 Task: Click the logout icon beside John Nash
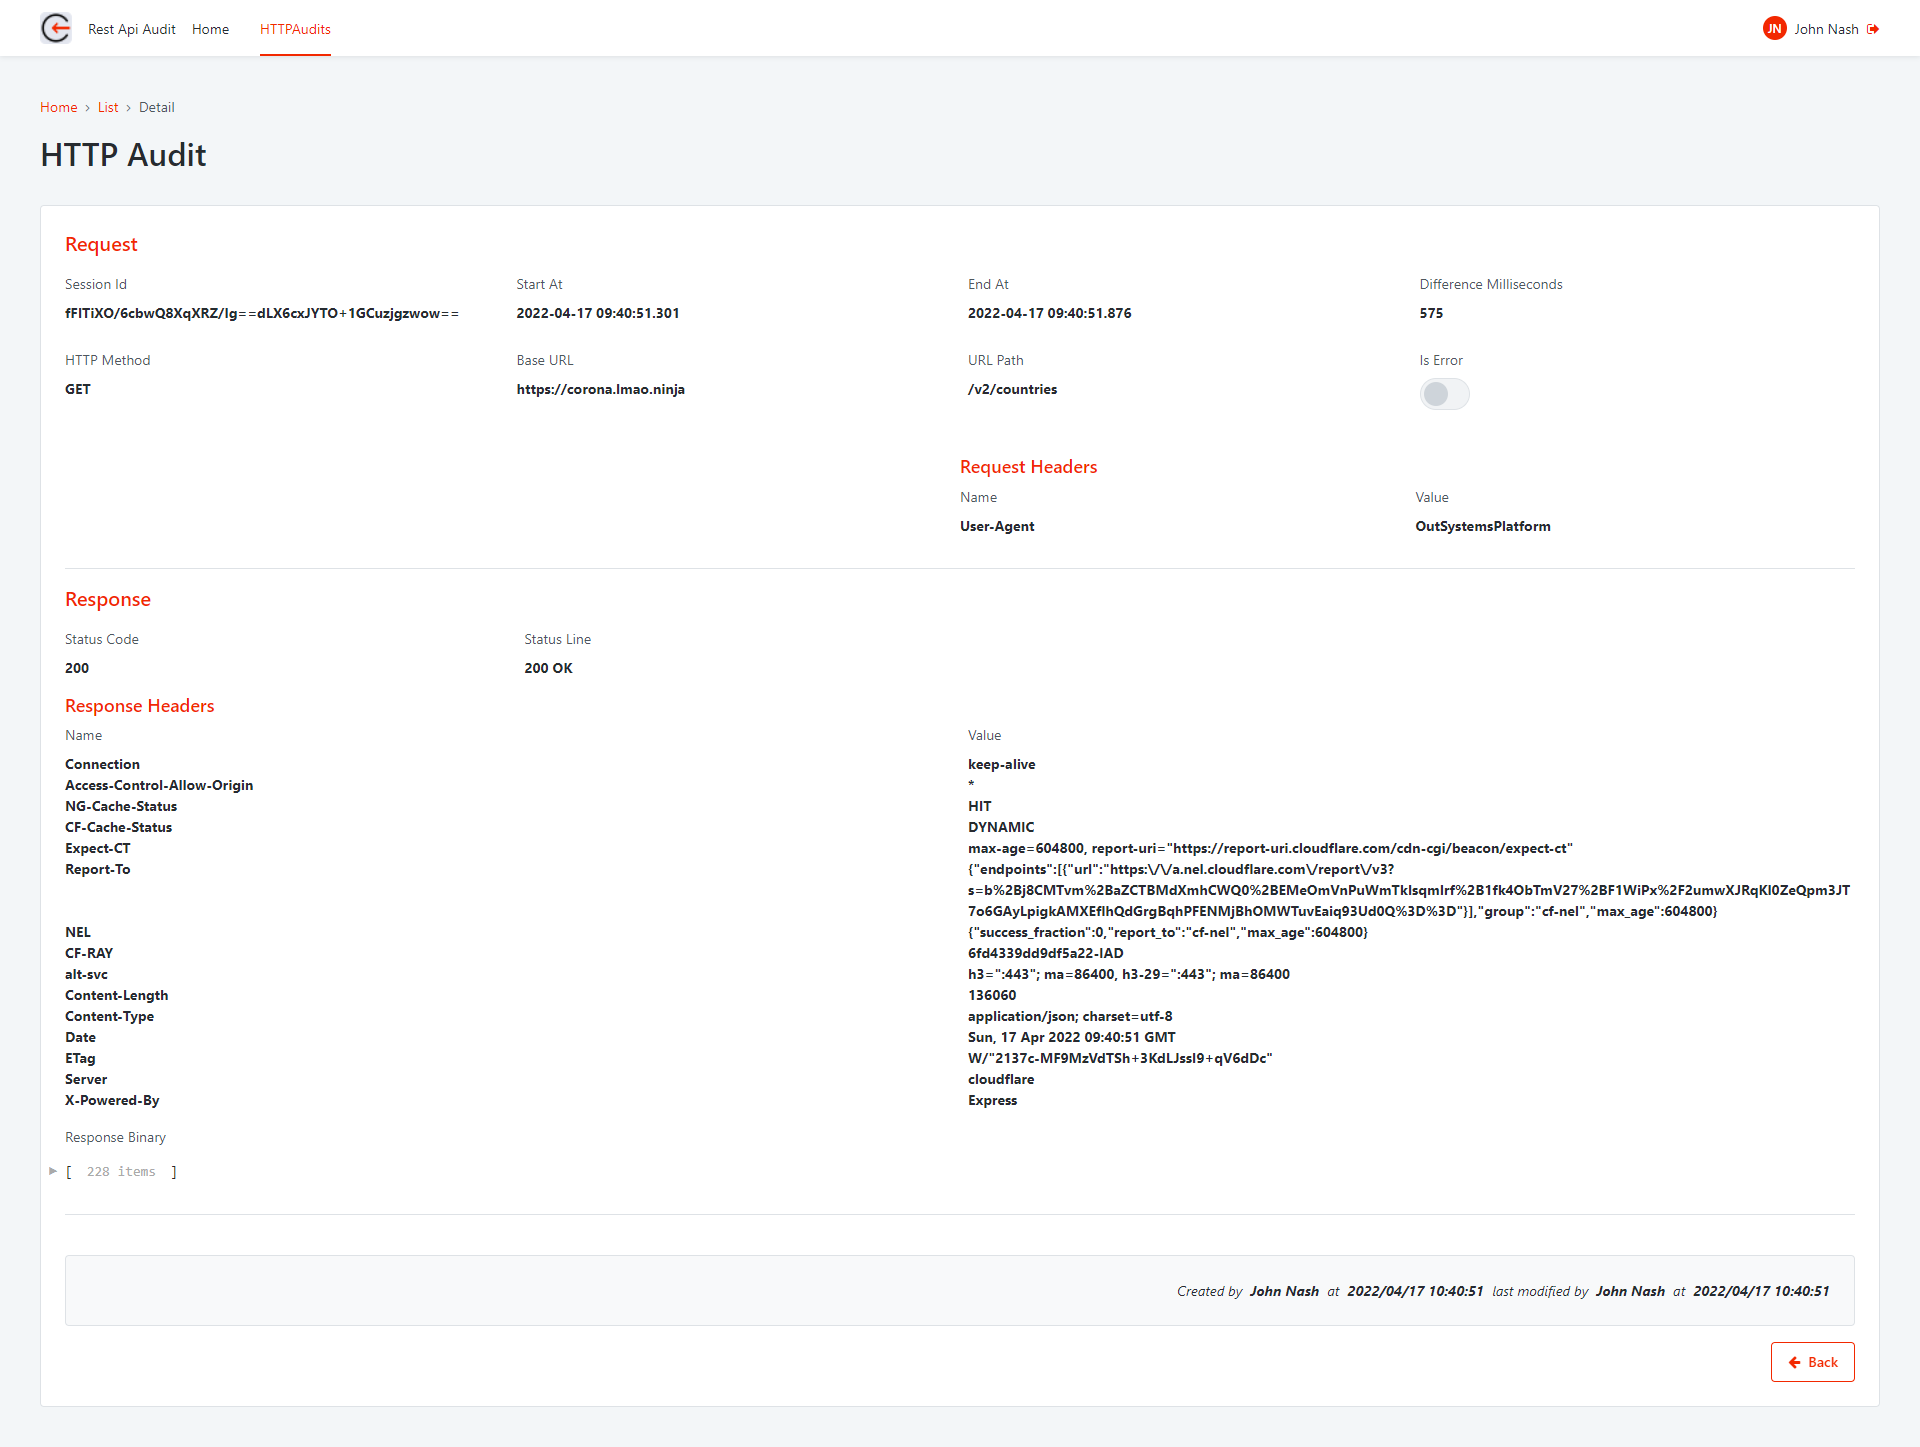[1873, 29]
